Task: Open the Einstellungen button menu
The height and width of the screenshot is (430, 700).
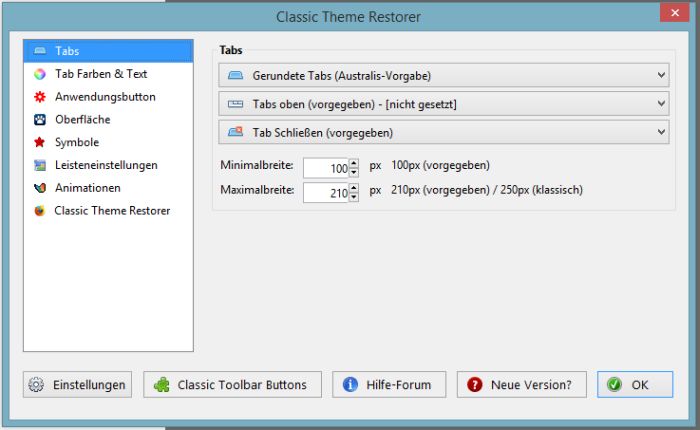Action: pyautogui.click(x=77, y=384)
